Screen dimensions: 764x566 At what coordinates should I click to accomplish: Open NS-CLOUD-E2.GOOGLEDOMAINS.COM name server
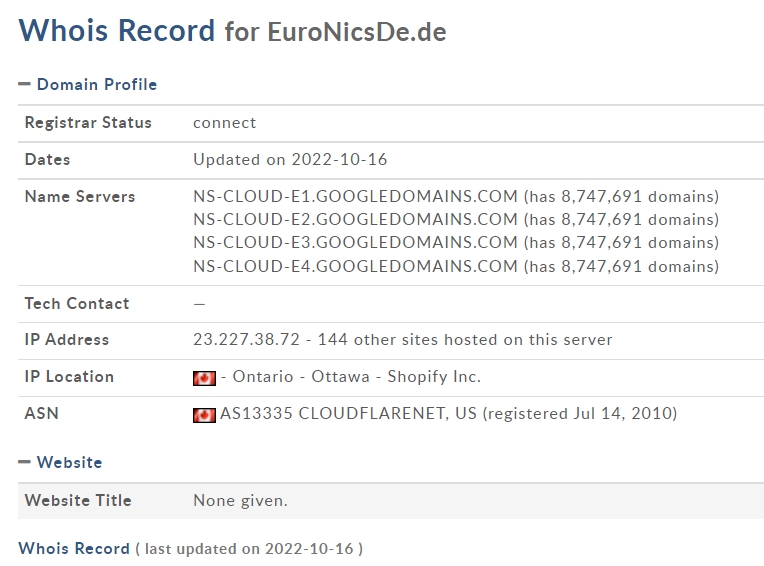[355, 220]
